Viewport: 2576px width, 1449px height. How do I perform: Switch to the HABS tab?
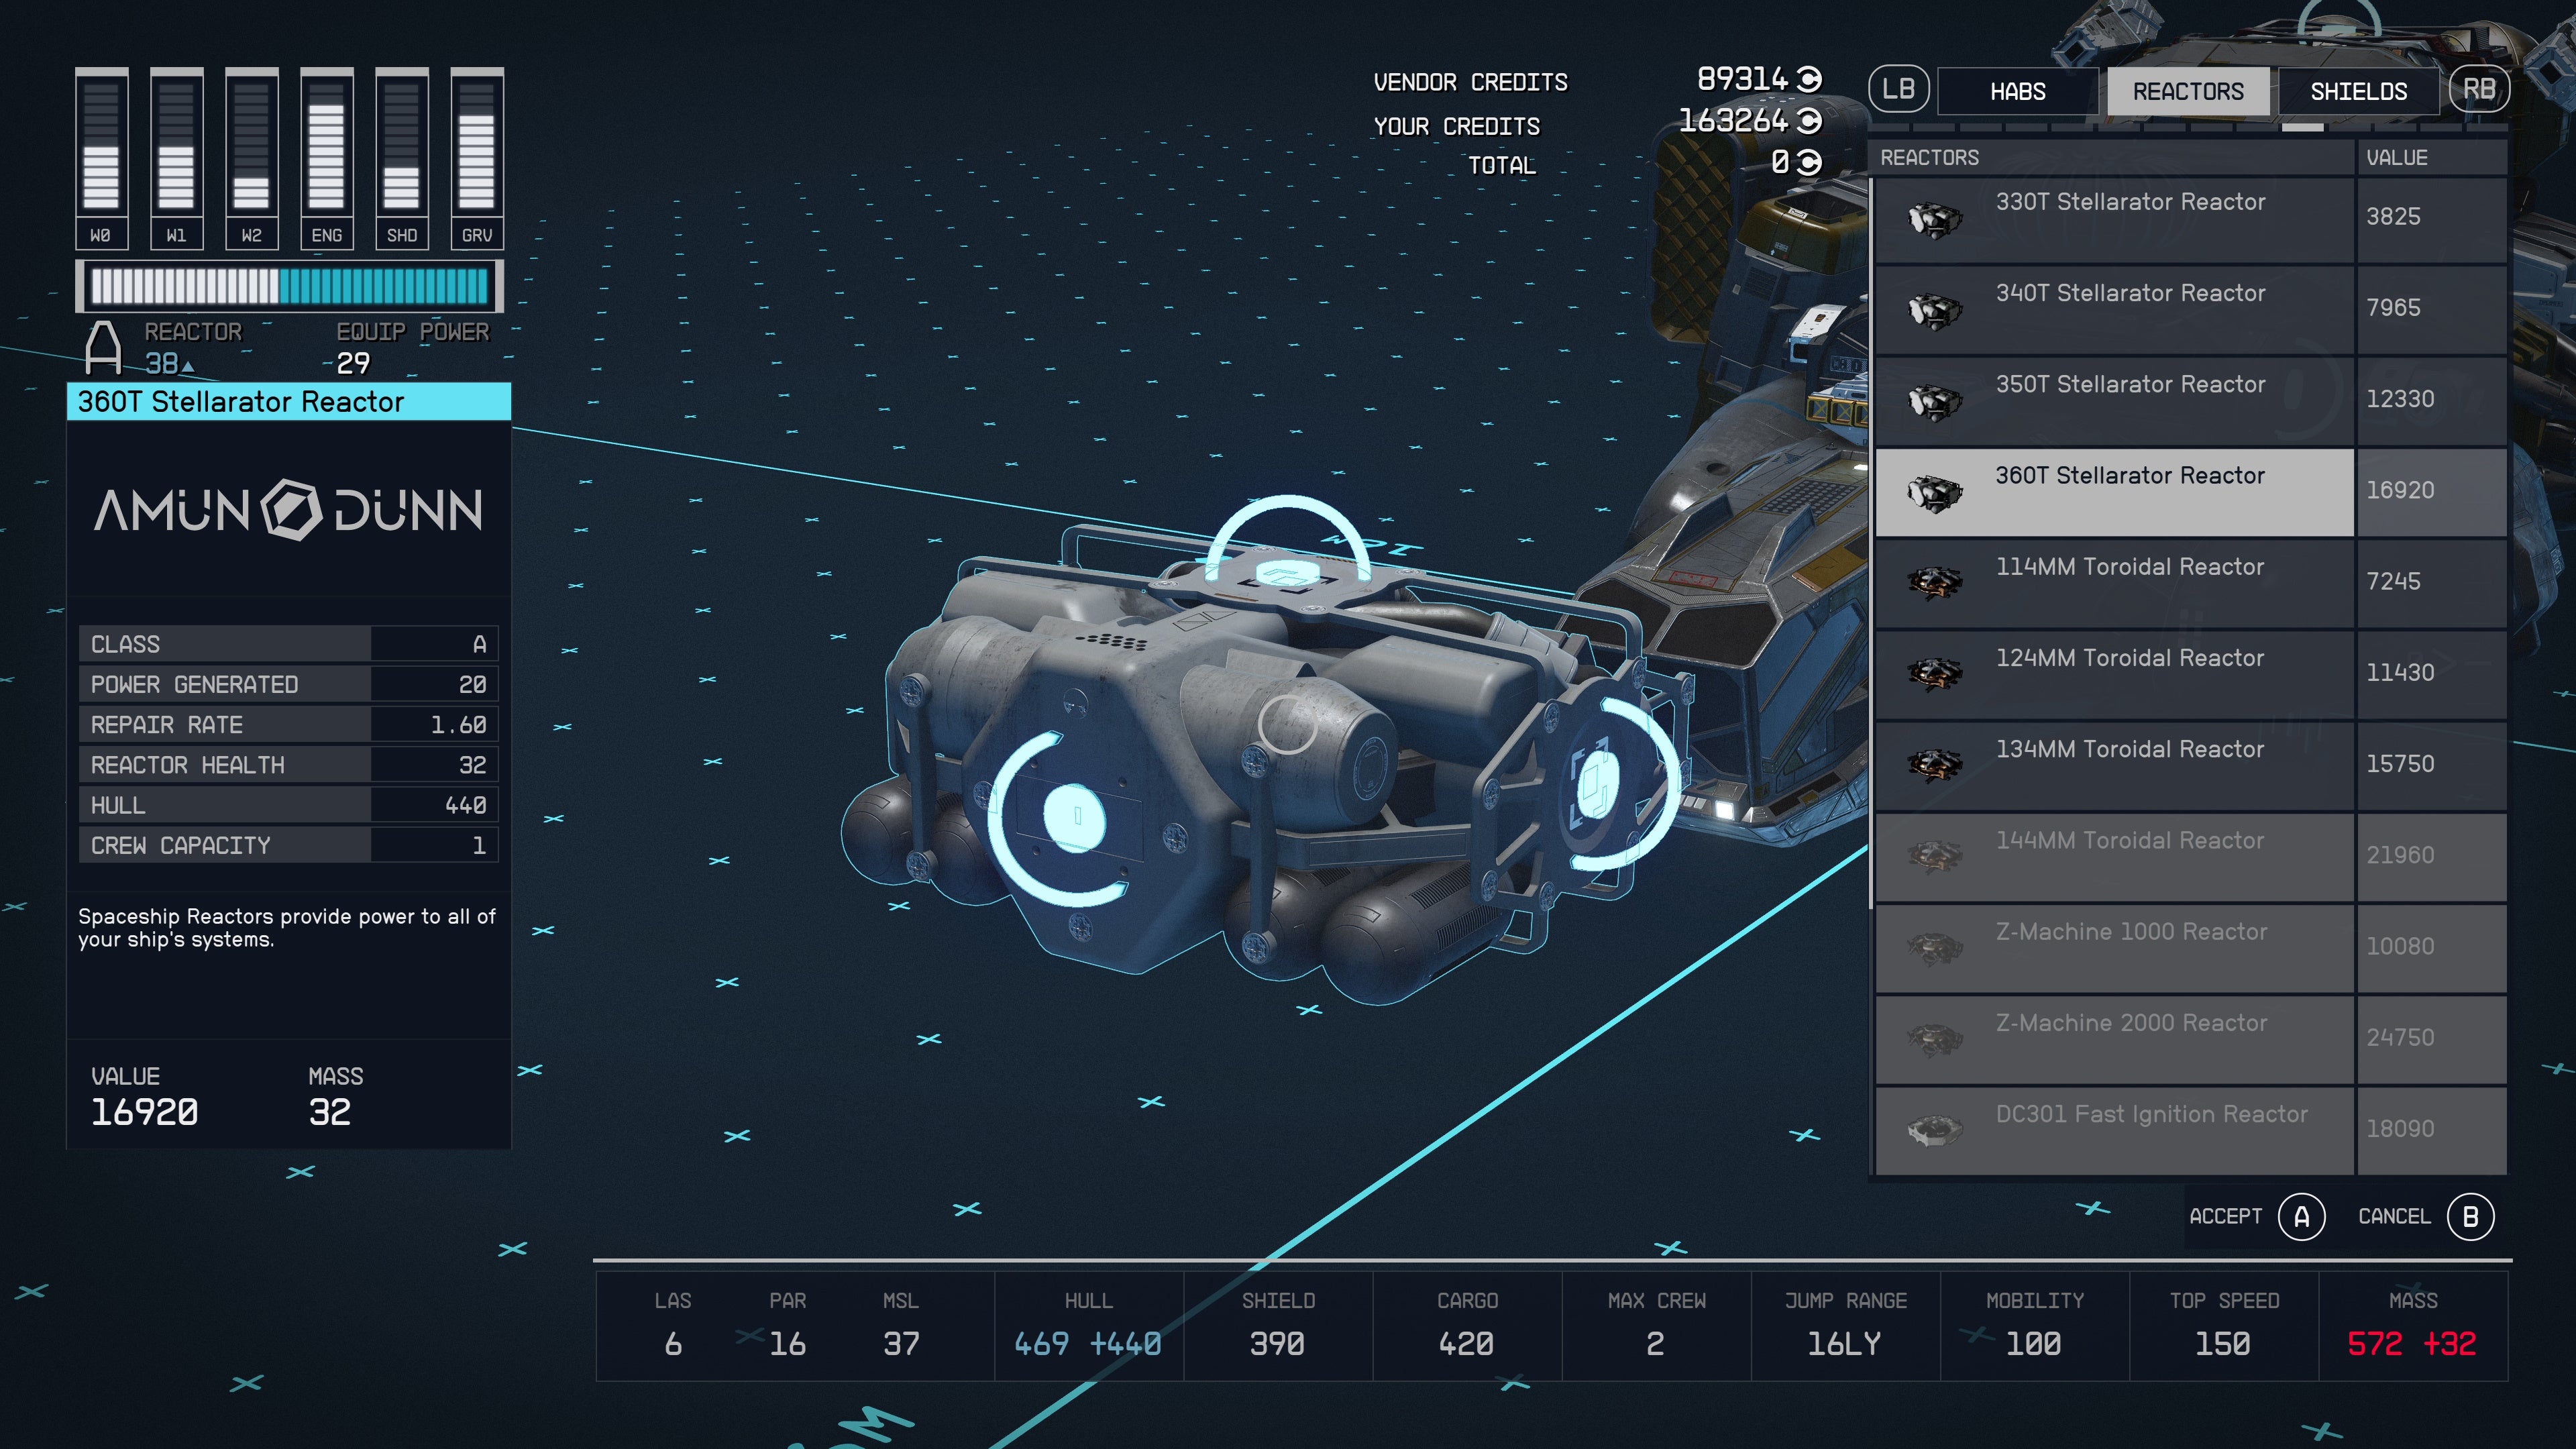tap(2016, 90)
